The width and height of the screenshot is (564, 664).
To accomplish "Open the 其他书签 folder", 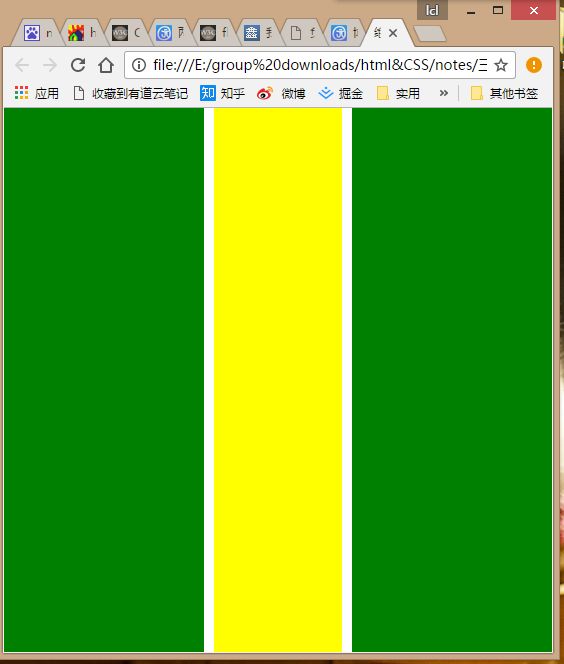I will [505, 93].
